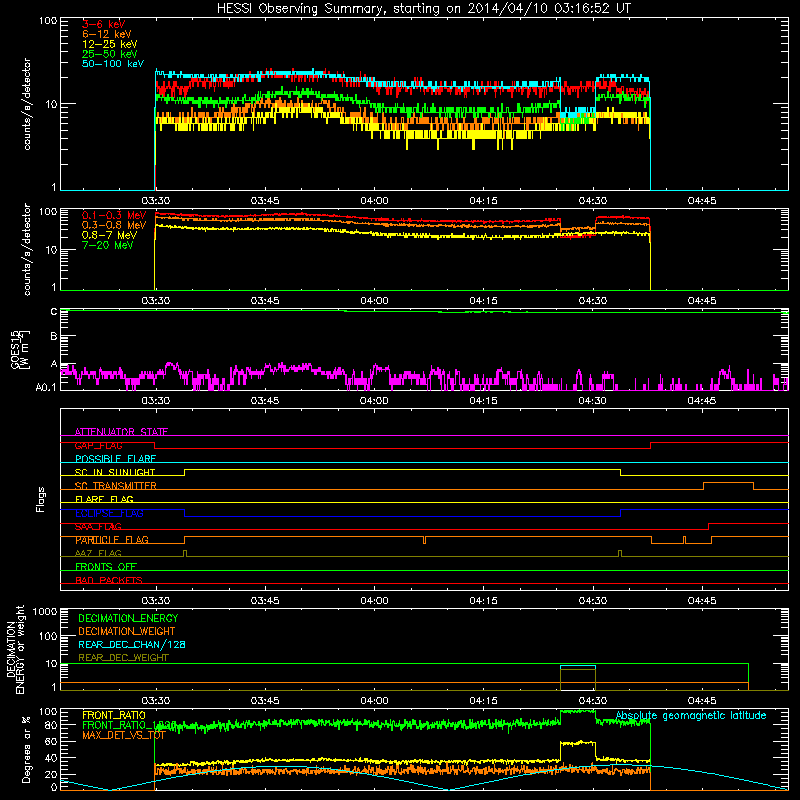
Task: Click the Flags vertical axis label
Action: pos(40,499)
